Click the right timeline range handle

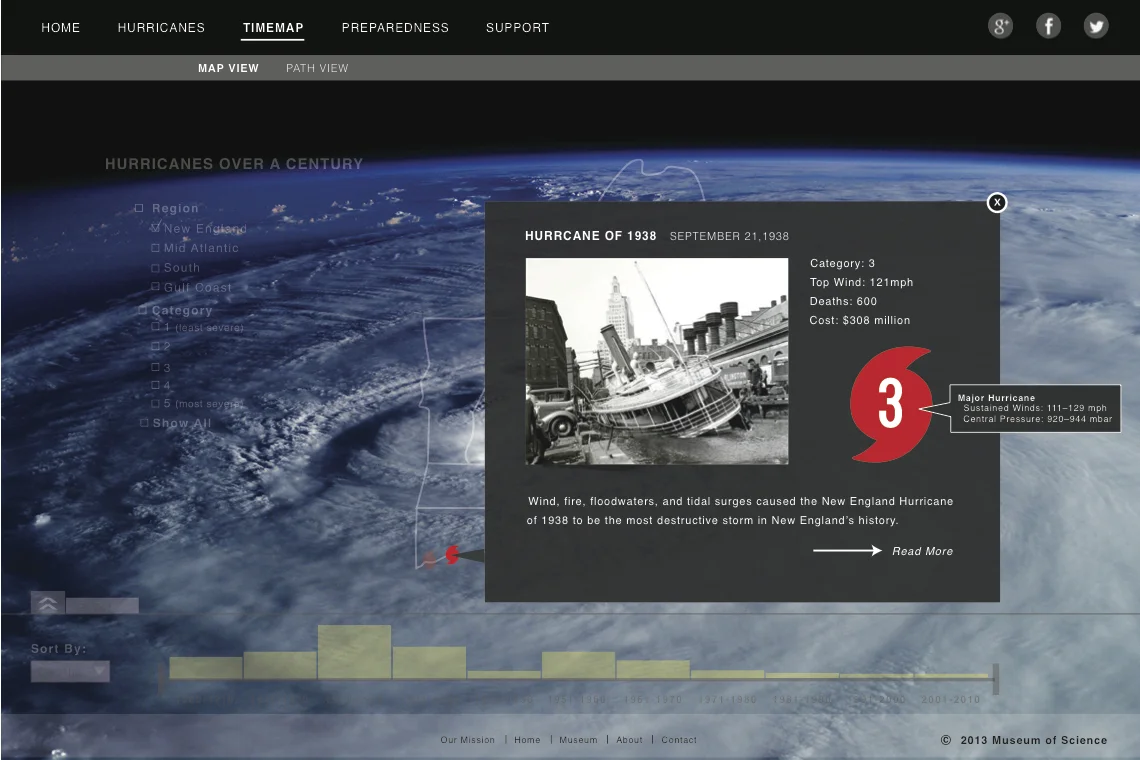click(x=995, y=679)
